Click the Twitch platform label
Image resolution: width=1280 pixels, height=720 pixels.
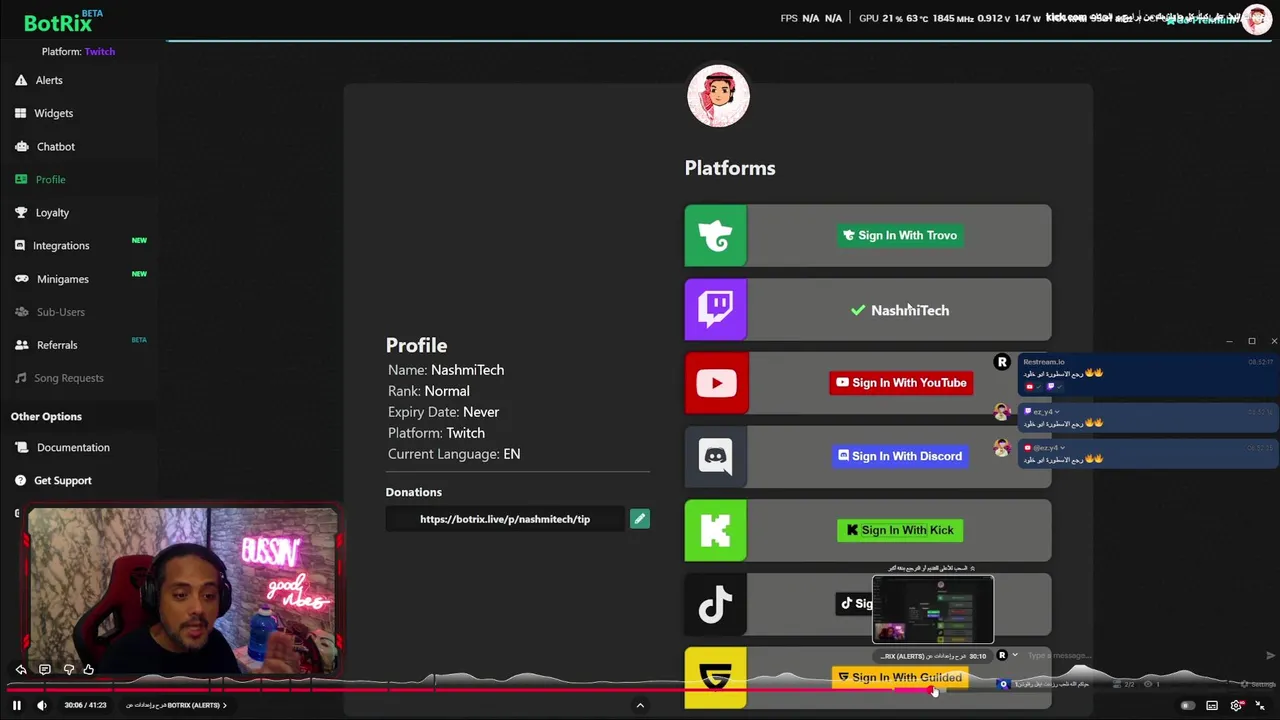click(x=99, y=51)
